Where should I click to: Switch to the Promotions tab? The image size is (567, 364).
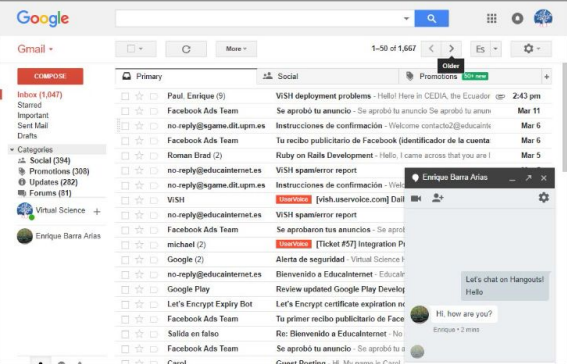pos(469,77)
